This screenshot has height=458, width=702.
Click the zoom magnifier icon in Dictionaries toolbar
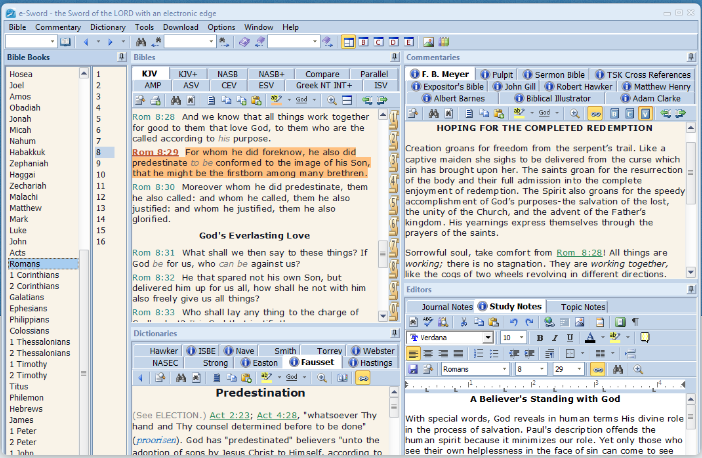click(x=321, y=378)
